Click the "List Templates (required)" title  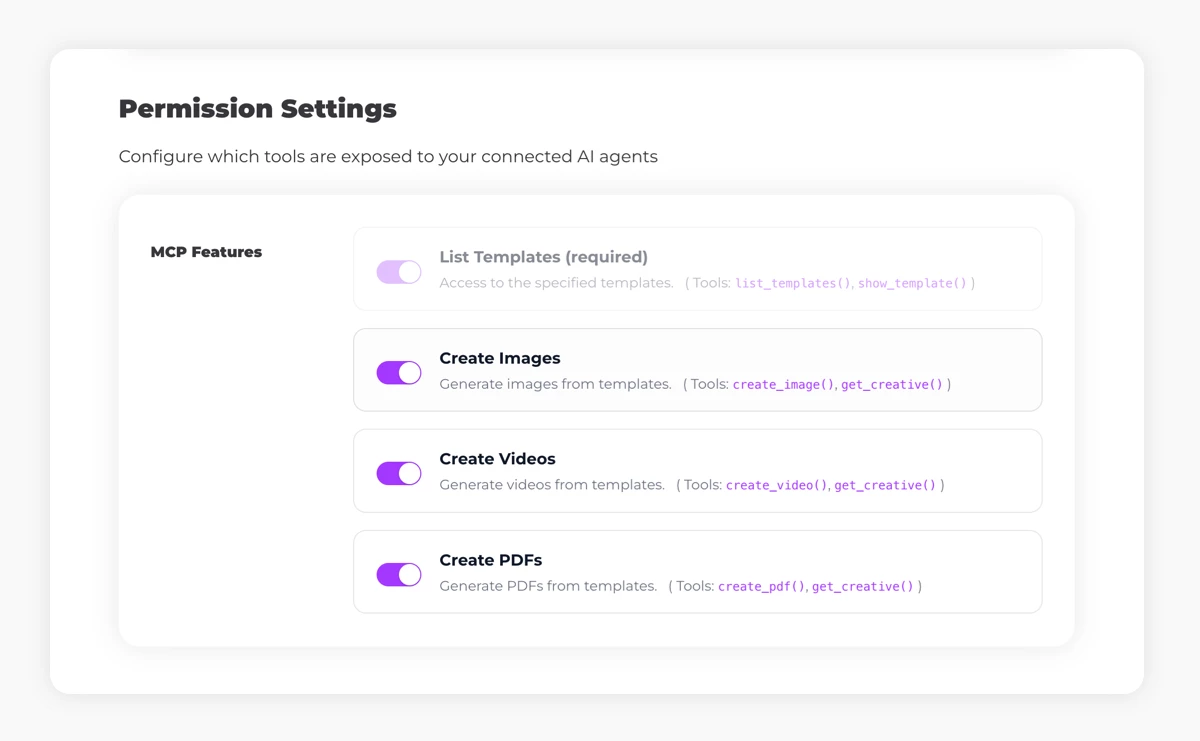[543, 257]
